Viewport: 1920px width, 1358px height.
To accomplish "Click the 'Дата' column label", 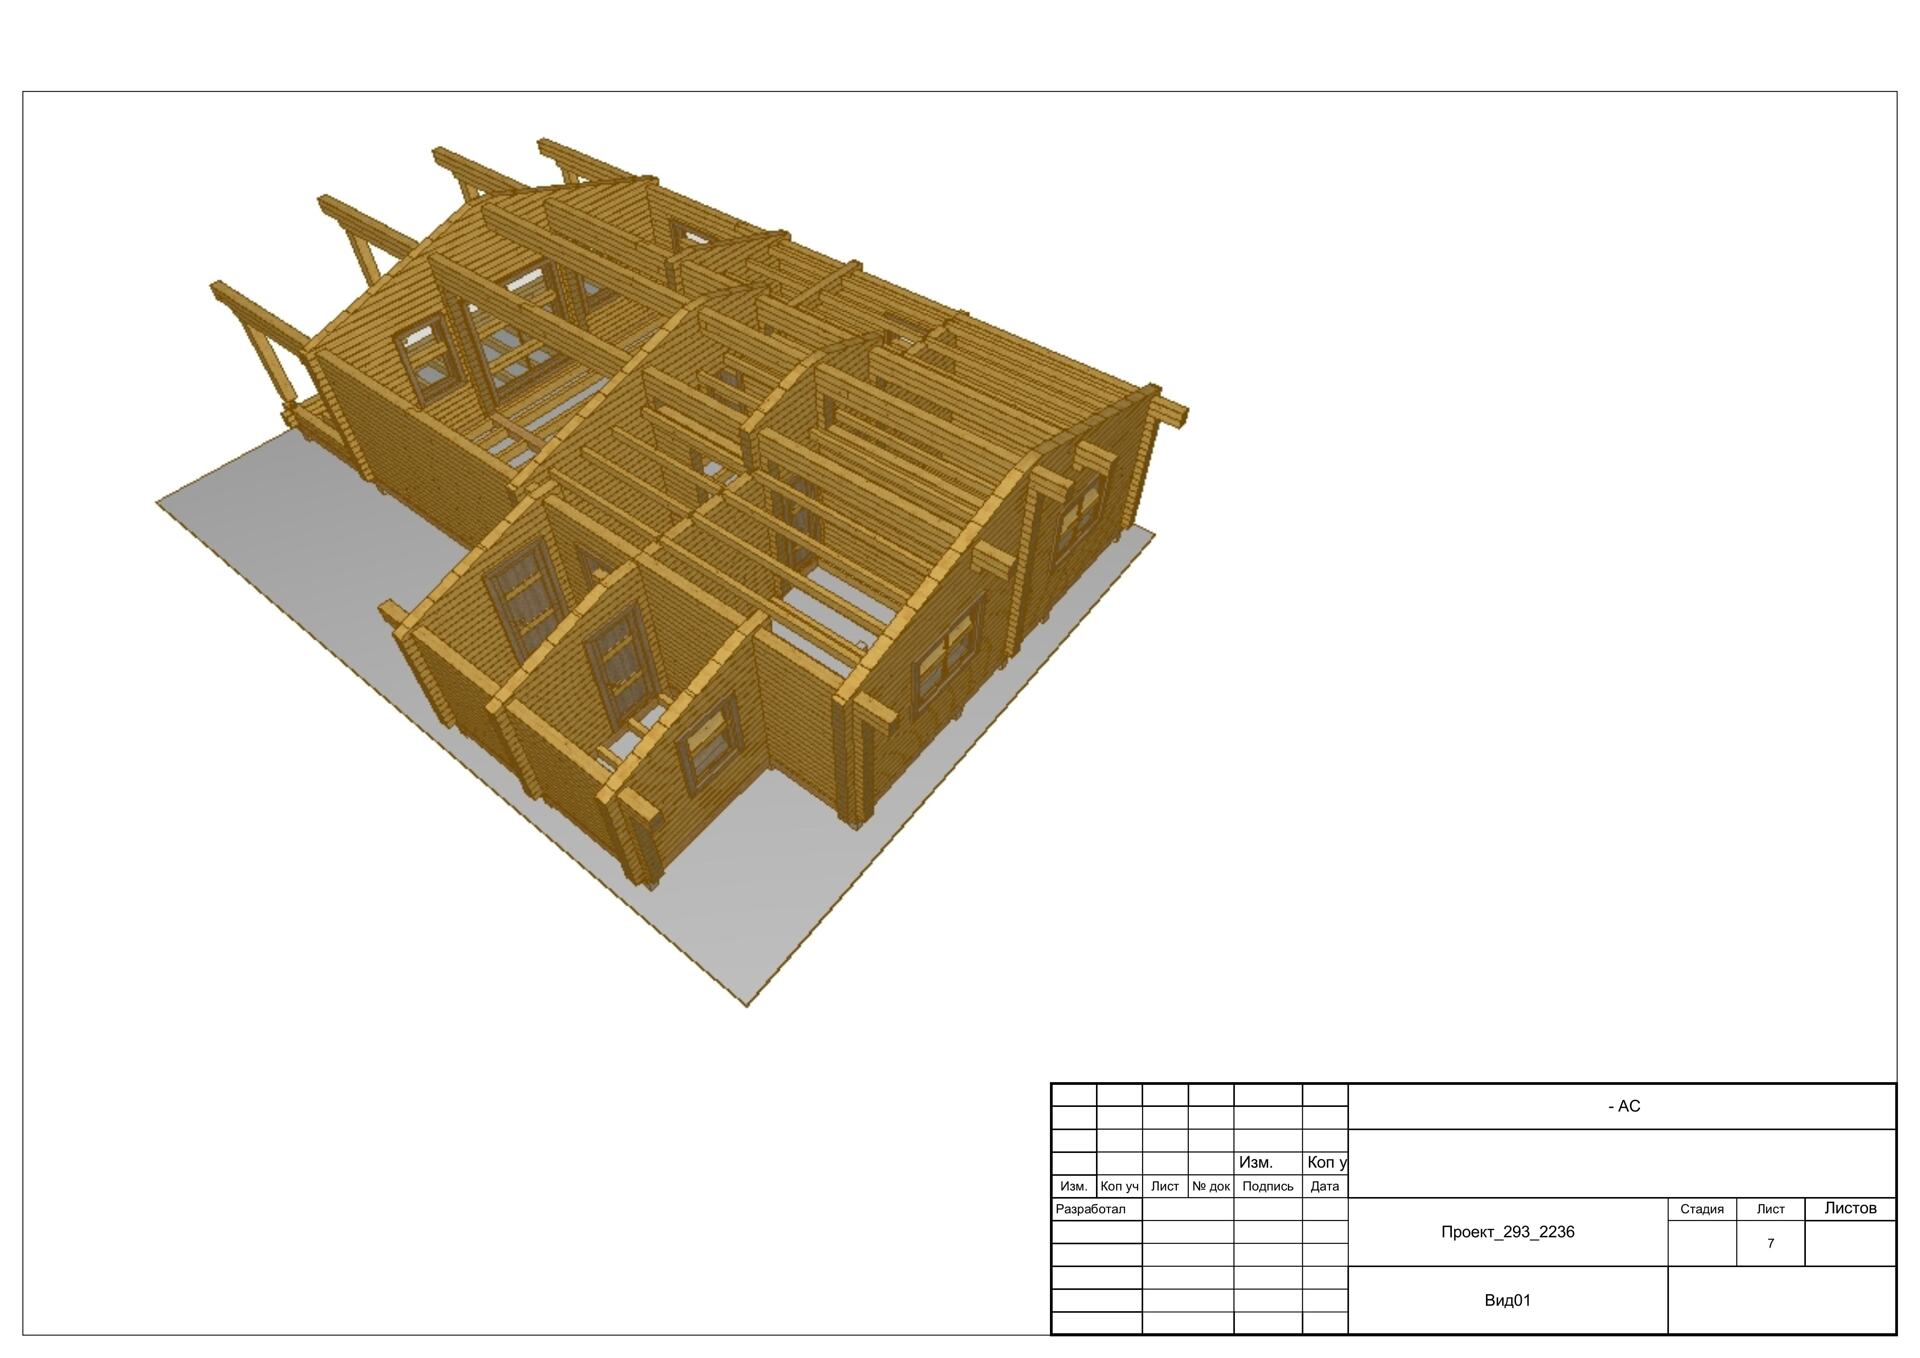I will coord(1324,1186).
